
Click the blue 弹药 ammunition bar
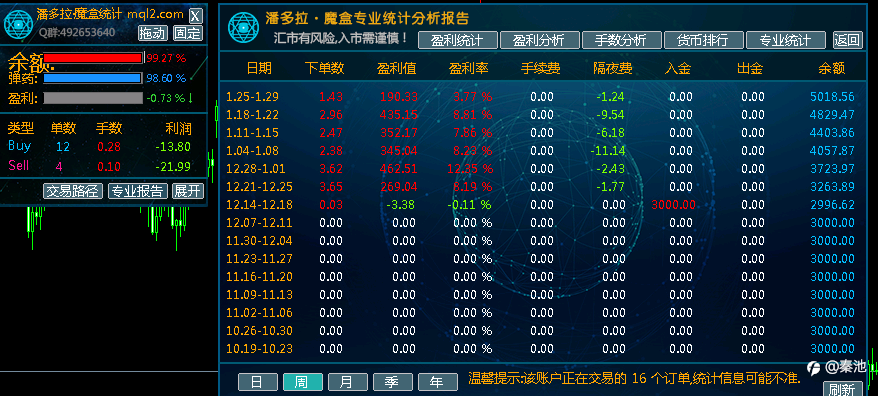[92, 78]
